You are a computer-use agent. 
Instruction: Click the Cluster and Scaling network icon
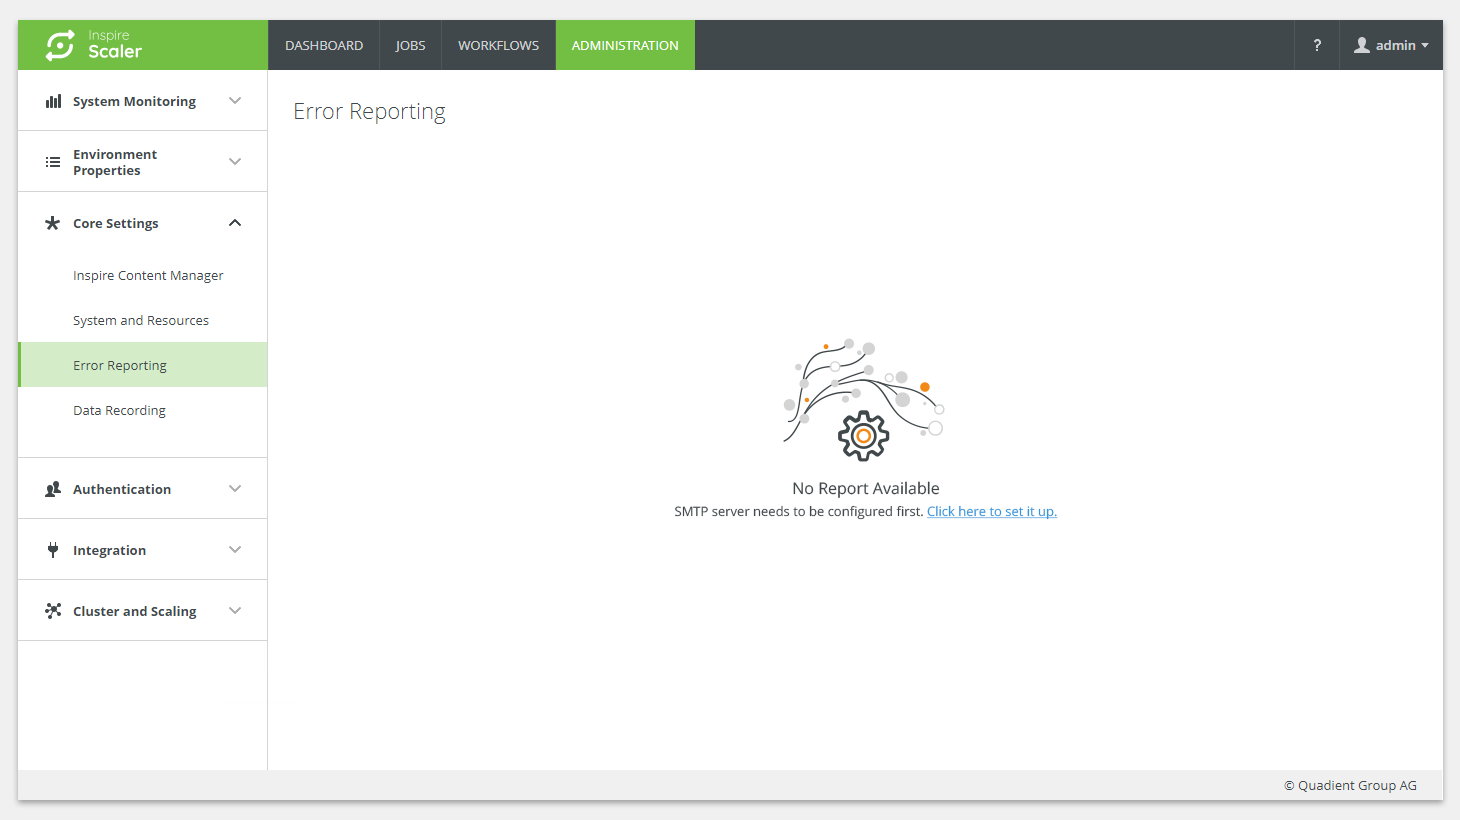coord(53,611)
